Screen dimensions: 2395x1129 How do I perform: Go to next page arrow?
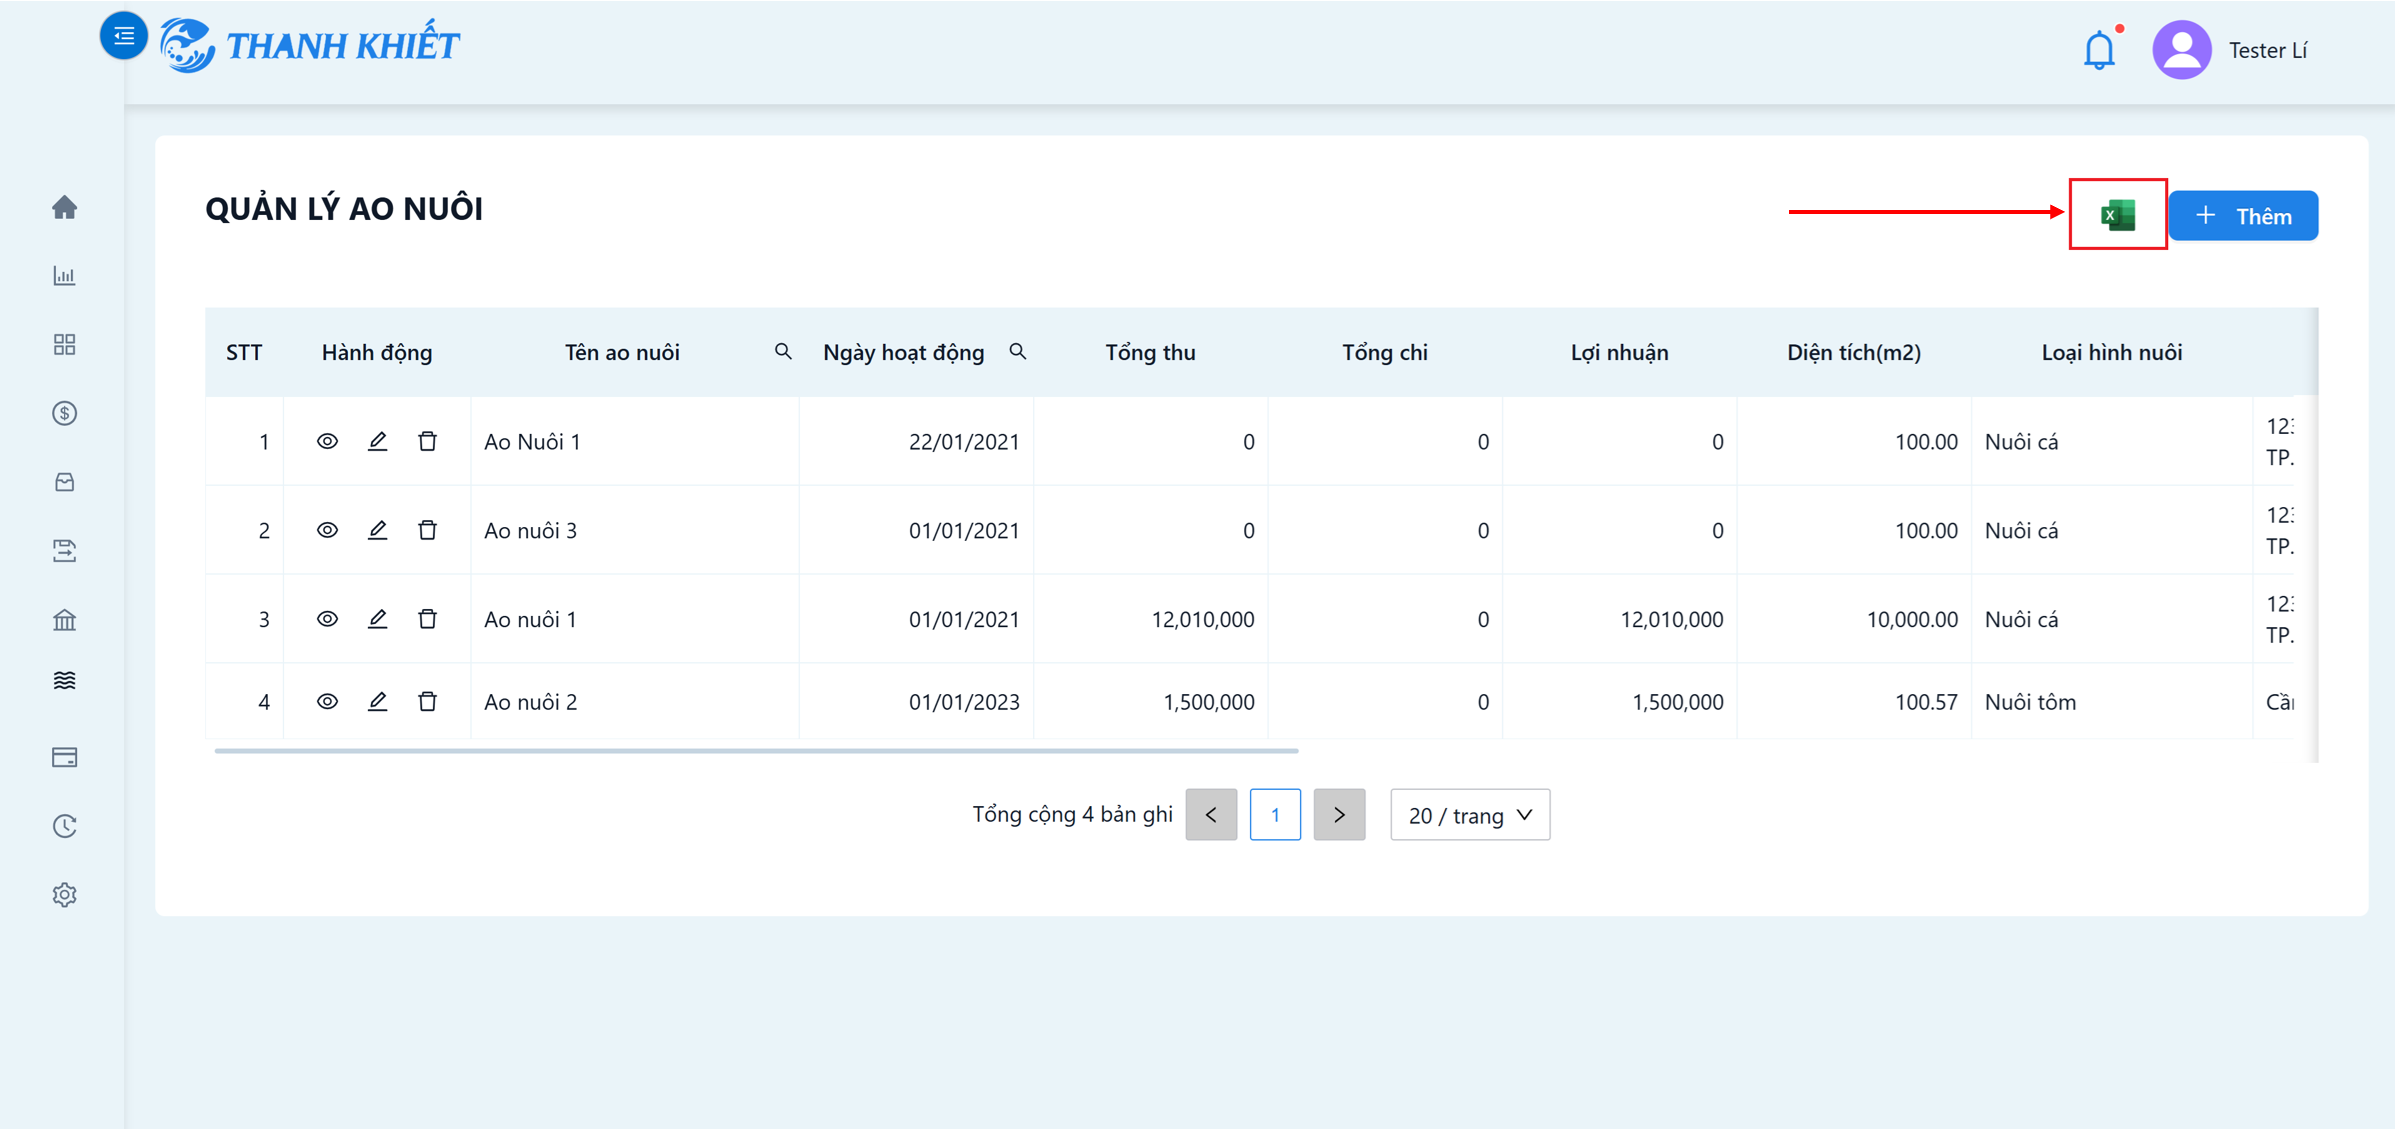pyautogui.click(x=1339, y=815)
